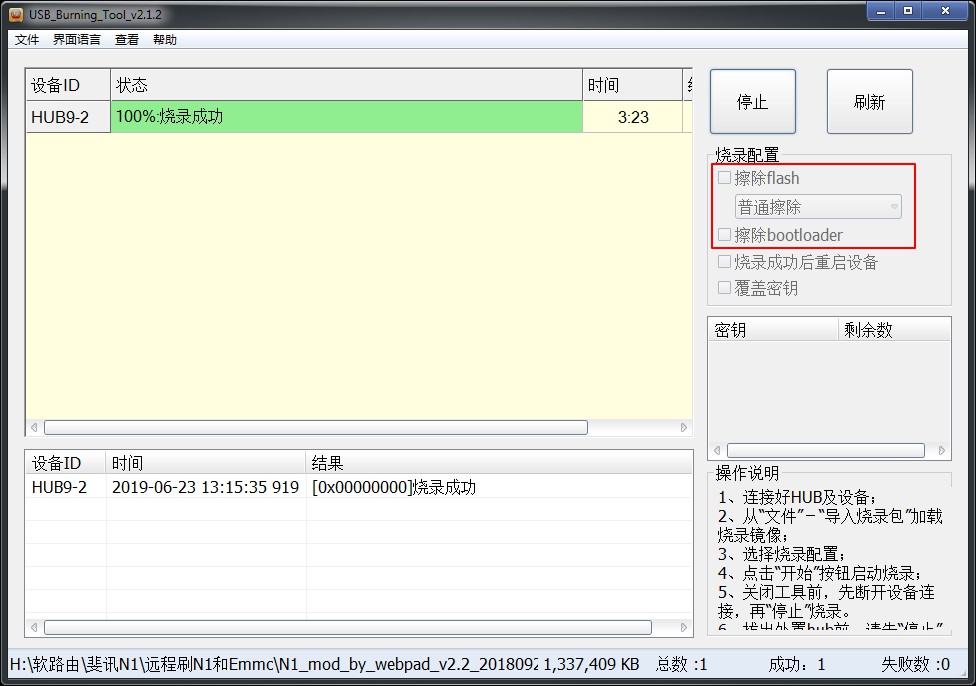Click the device list left scroll arrow
Image resolution: width=976 pixels, height=686 pixels.
point(34,428)
